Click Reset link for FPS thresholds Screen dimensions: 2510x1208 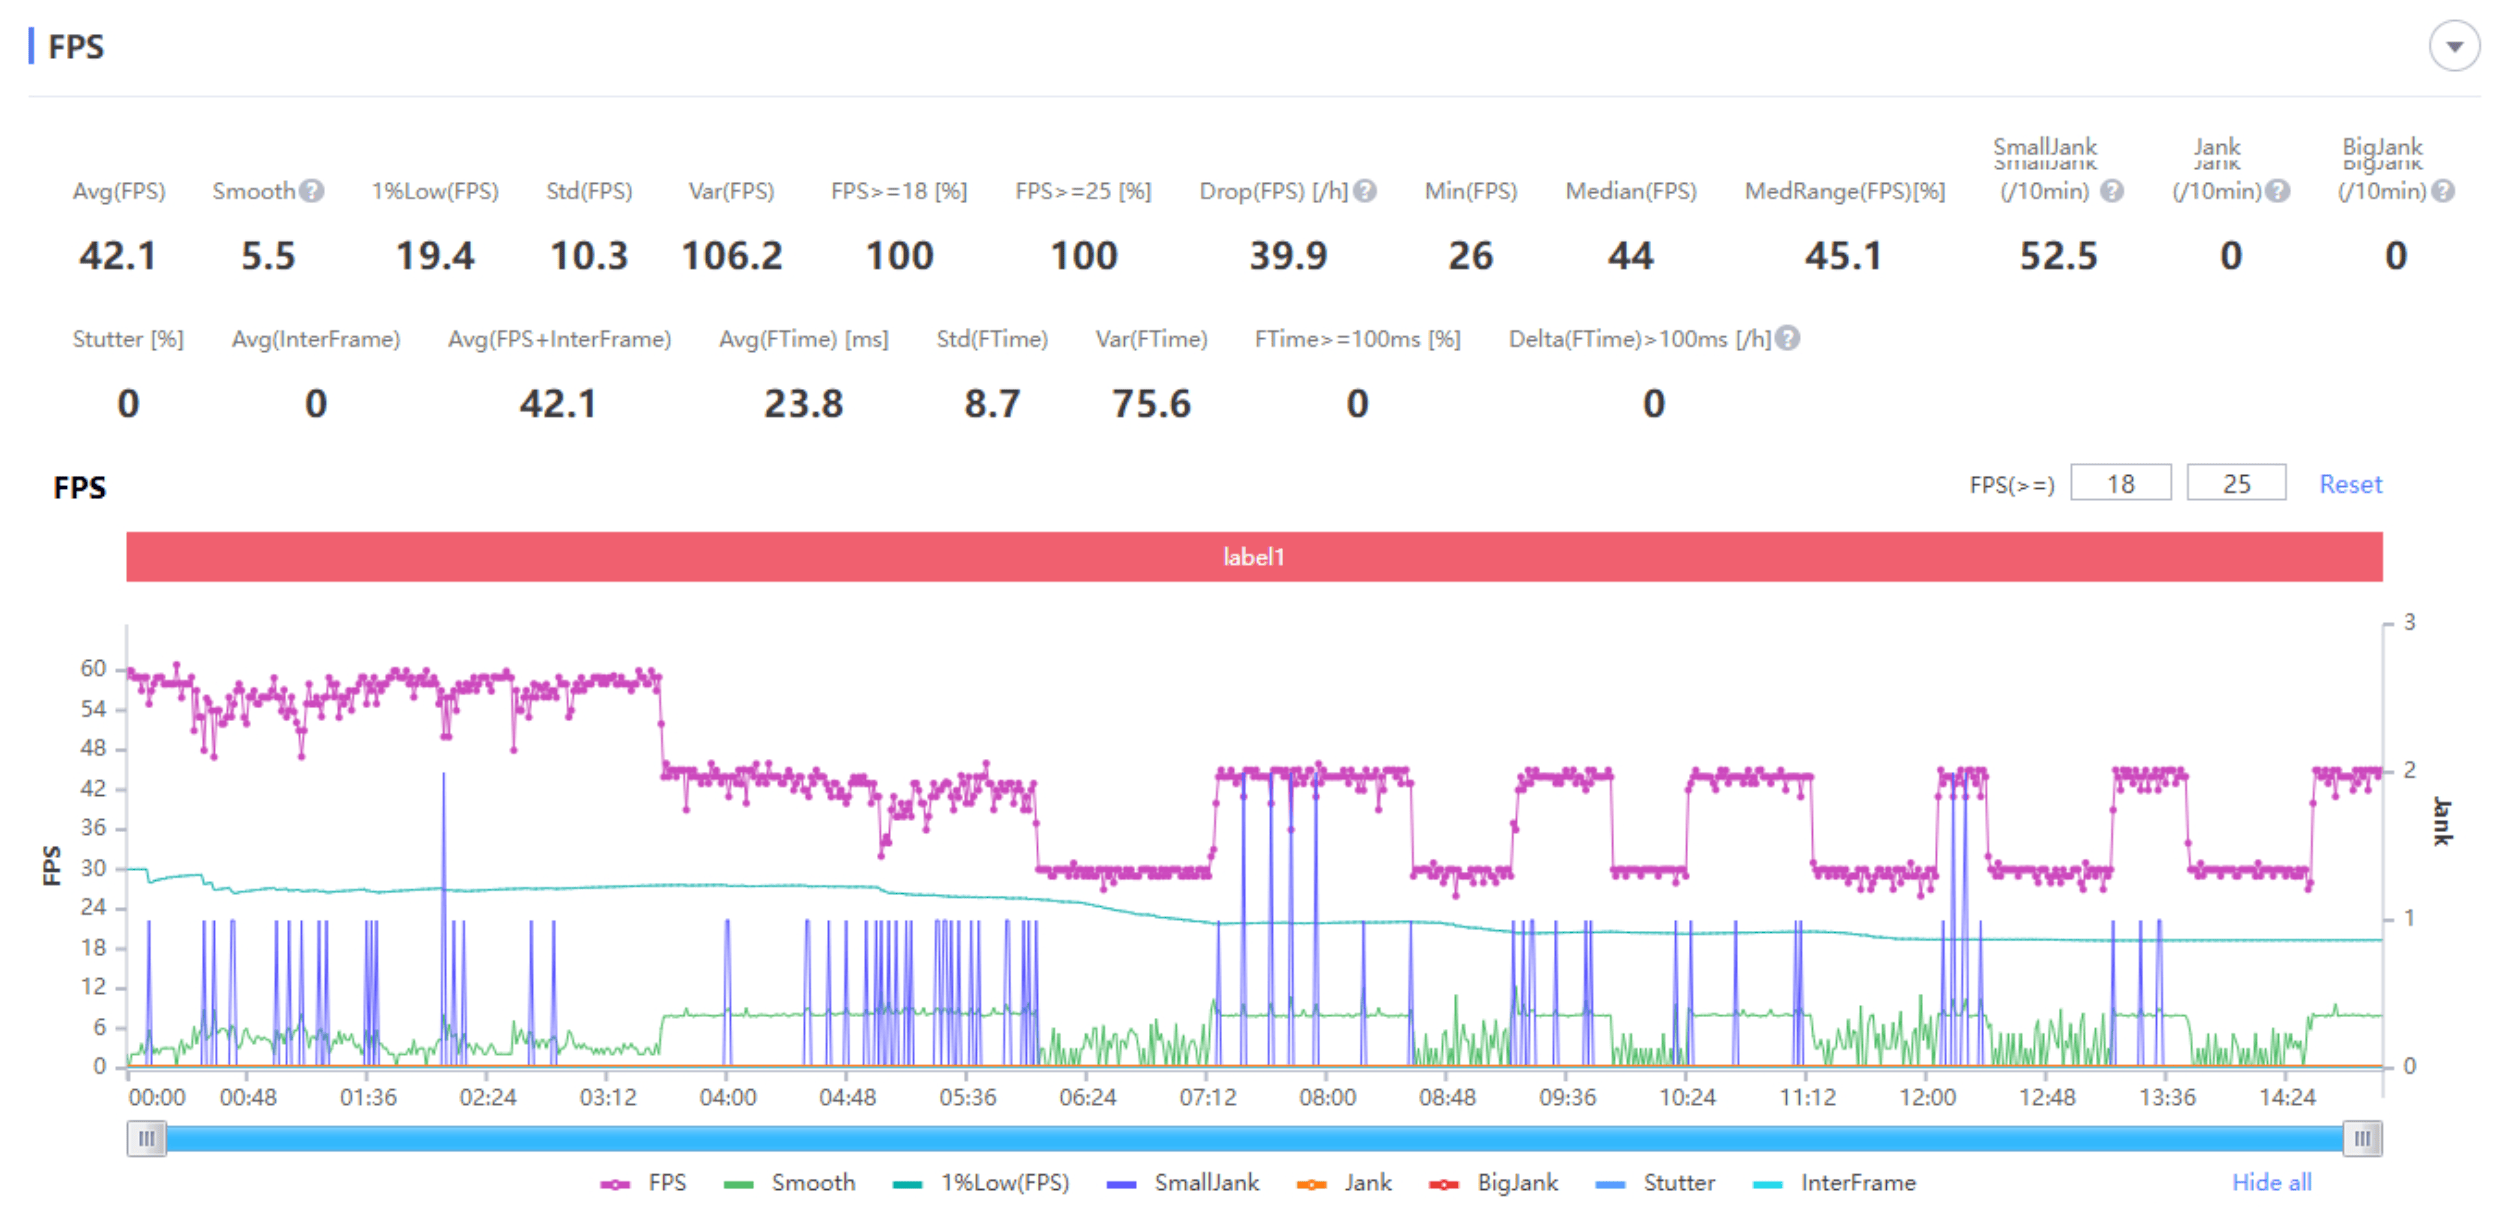coord(2350,485)
